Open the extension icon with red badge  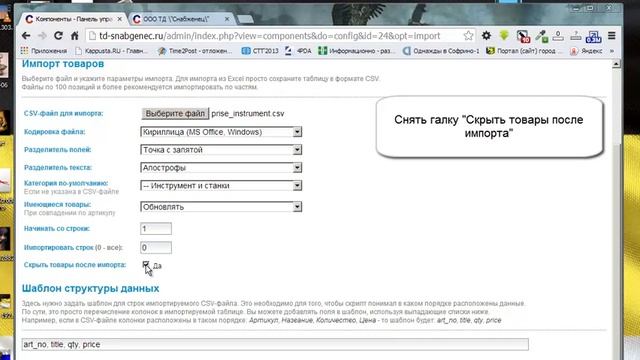pos(523,36)
